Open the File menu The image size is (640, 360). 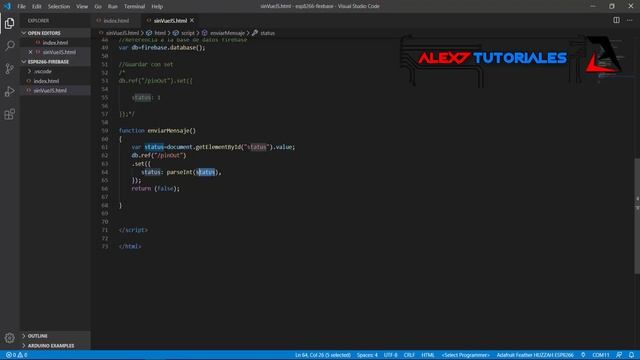click(x=21, y=7)
